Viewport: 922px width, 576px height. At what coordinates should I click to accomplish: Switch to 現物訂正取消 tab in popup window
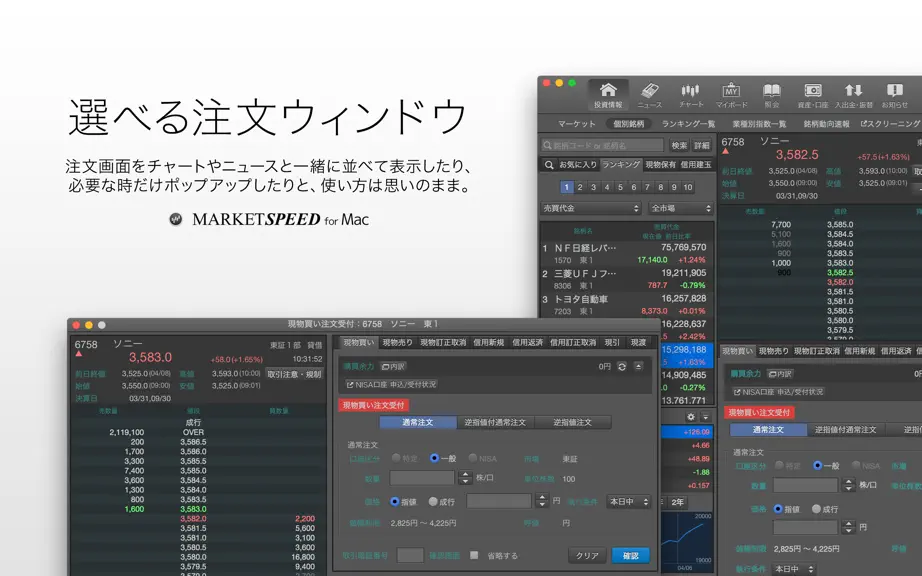click(x=443, y=342)
